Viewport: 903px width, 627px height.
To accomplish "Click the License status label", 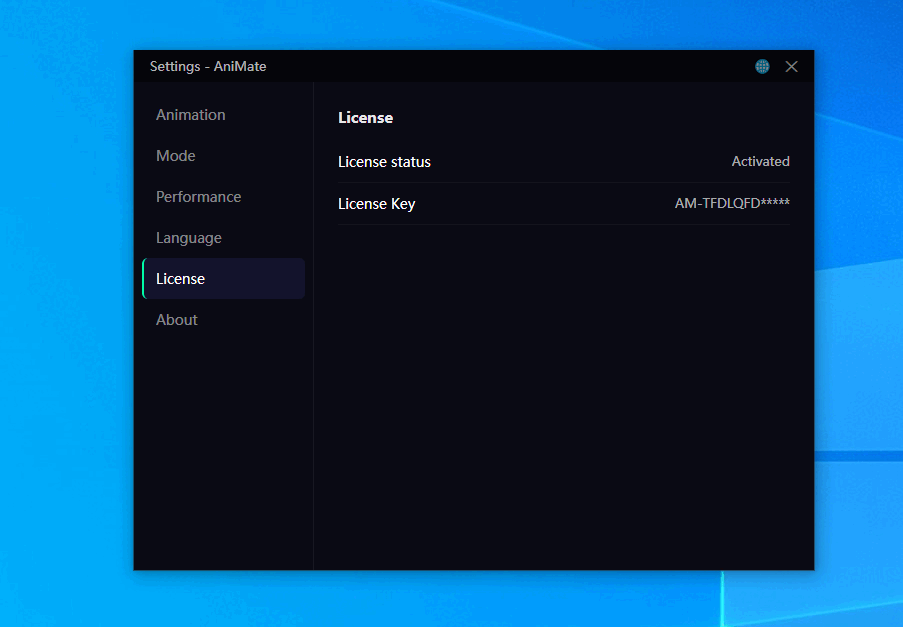I will [x=384, y=162].
